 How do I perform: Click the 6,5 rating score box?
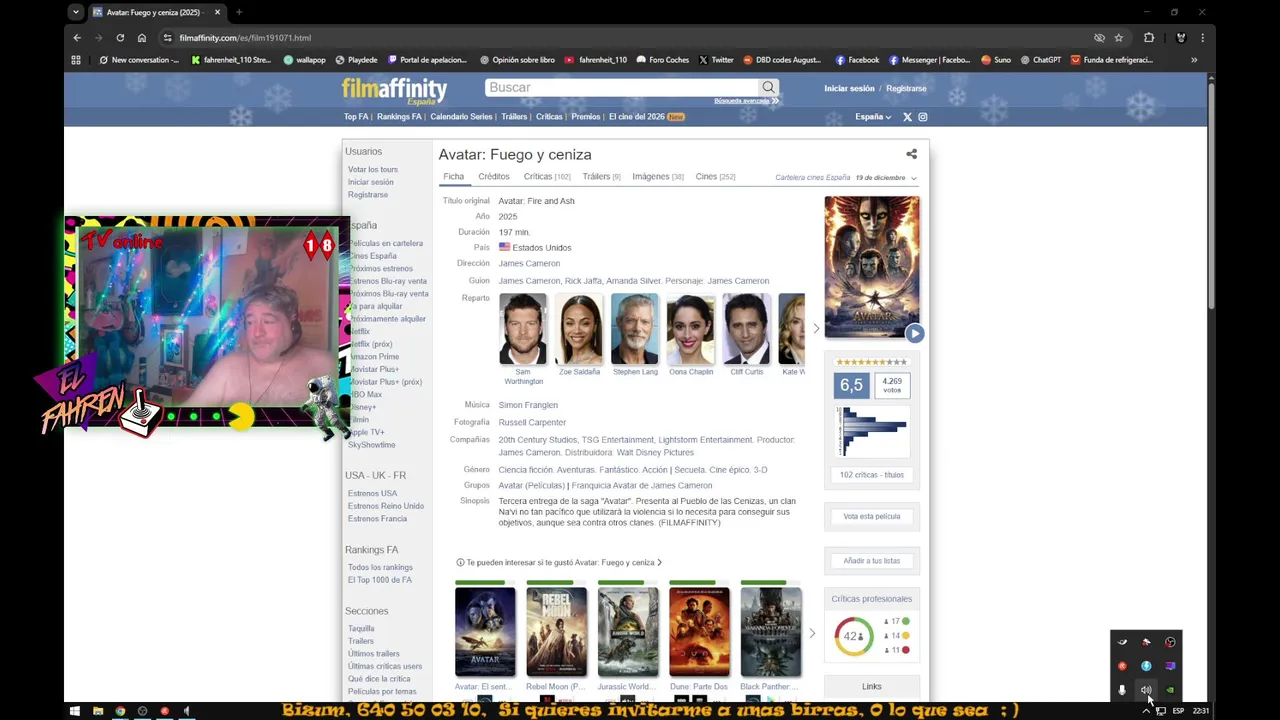(851, 385)
